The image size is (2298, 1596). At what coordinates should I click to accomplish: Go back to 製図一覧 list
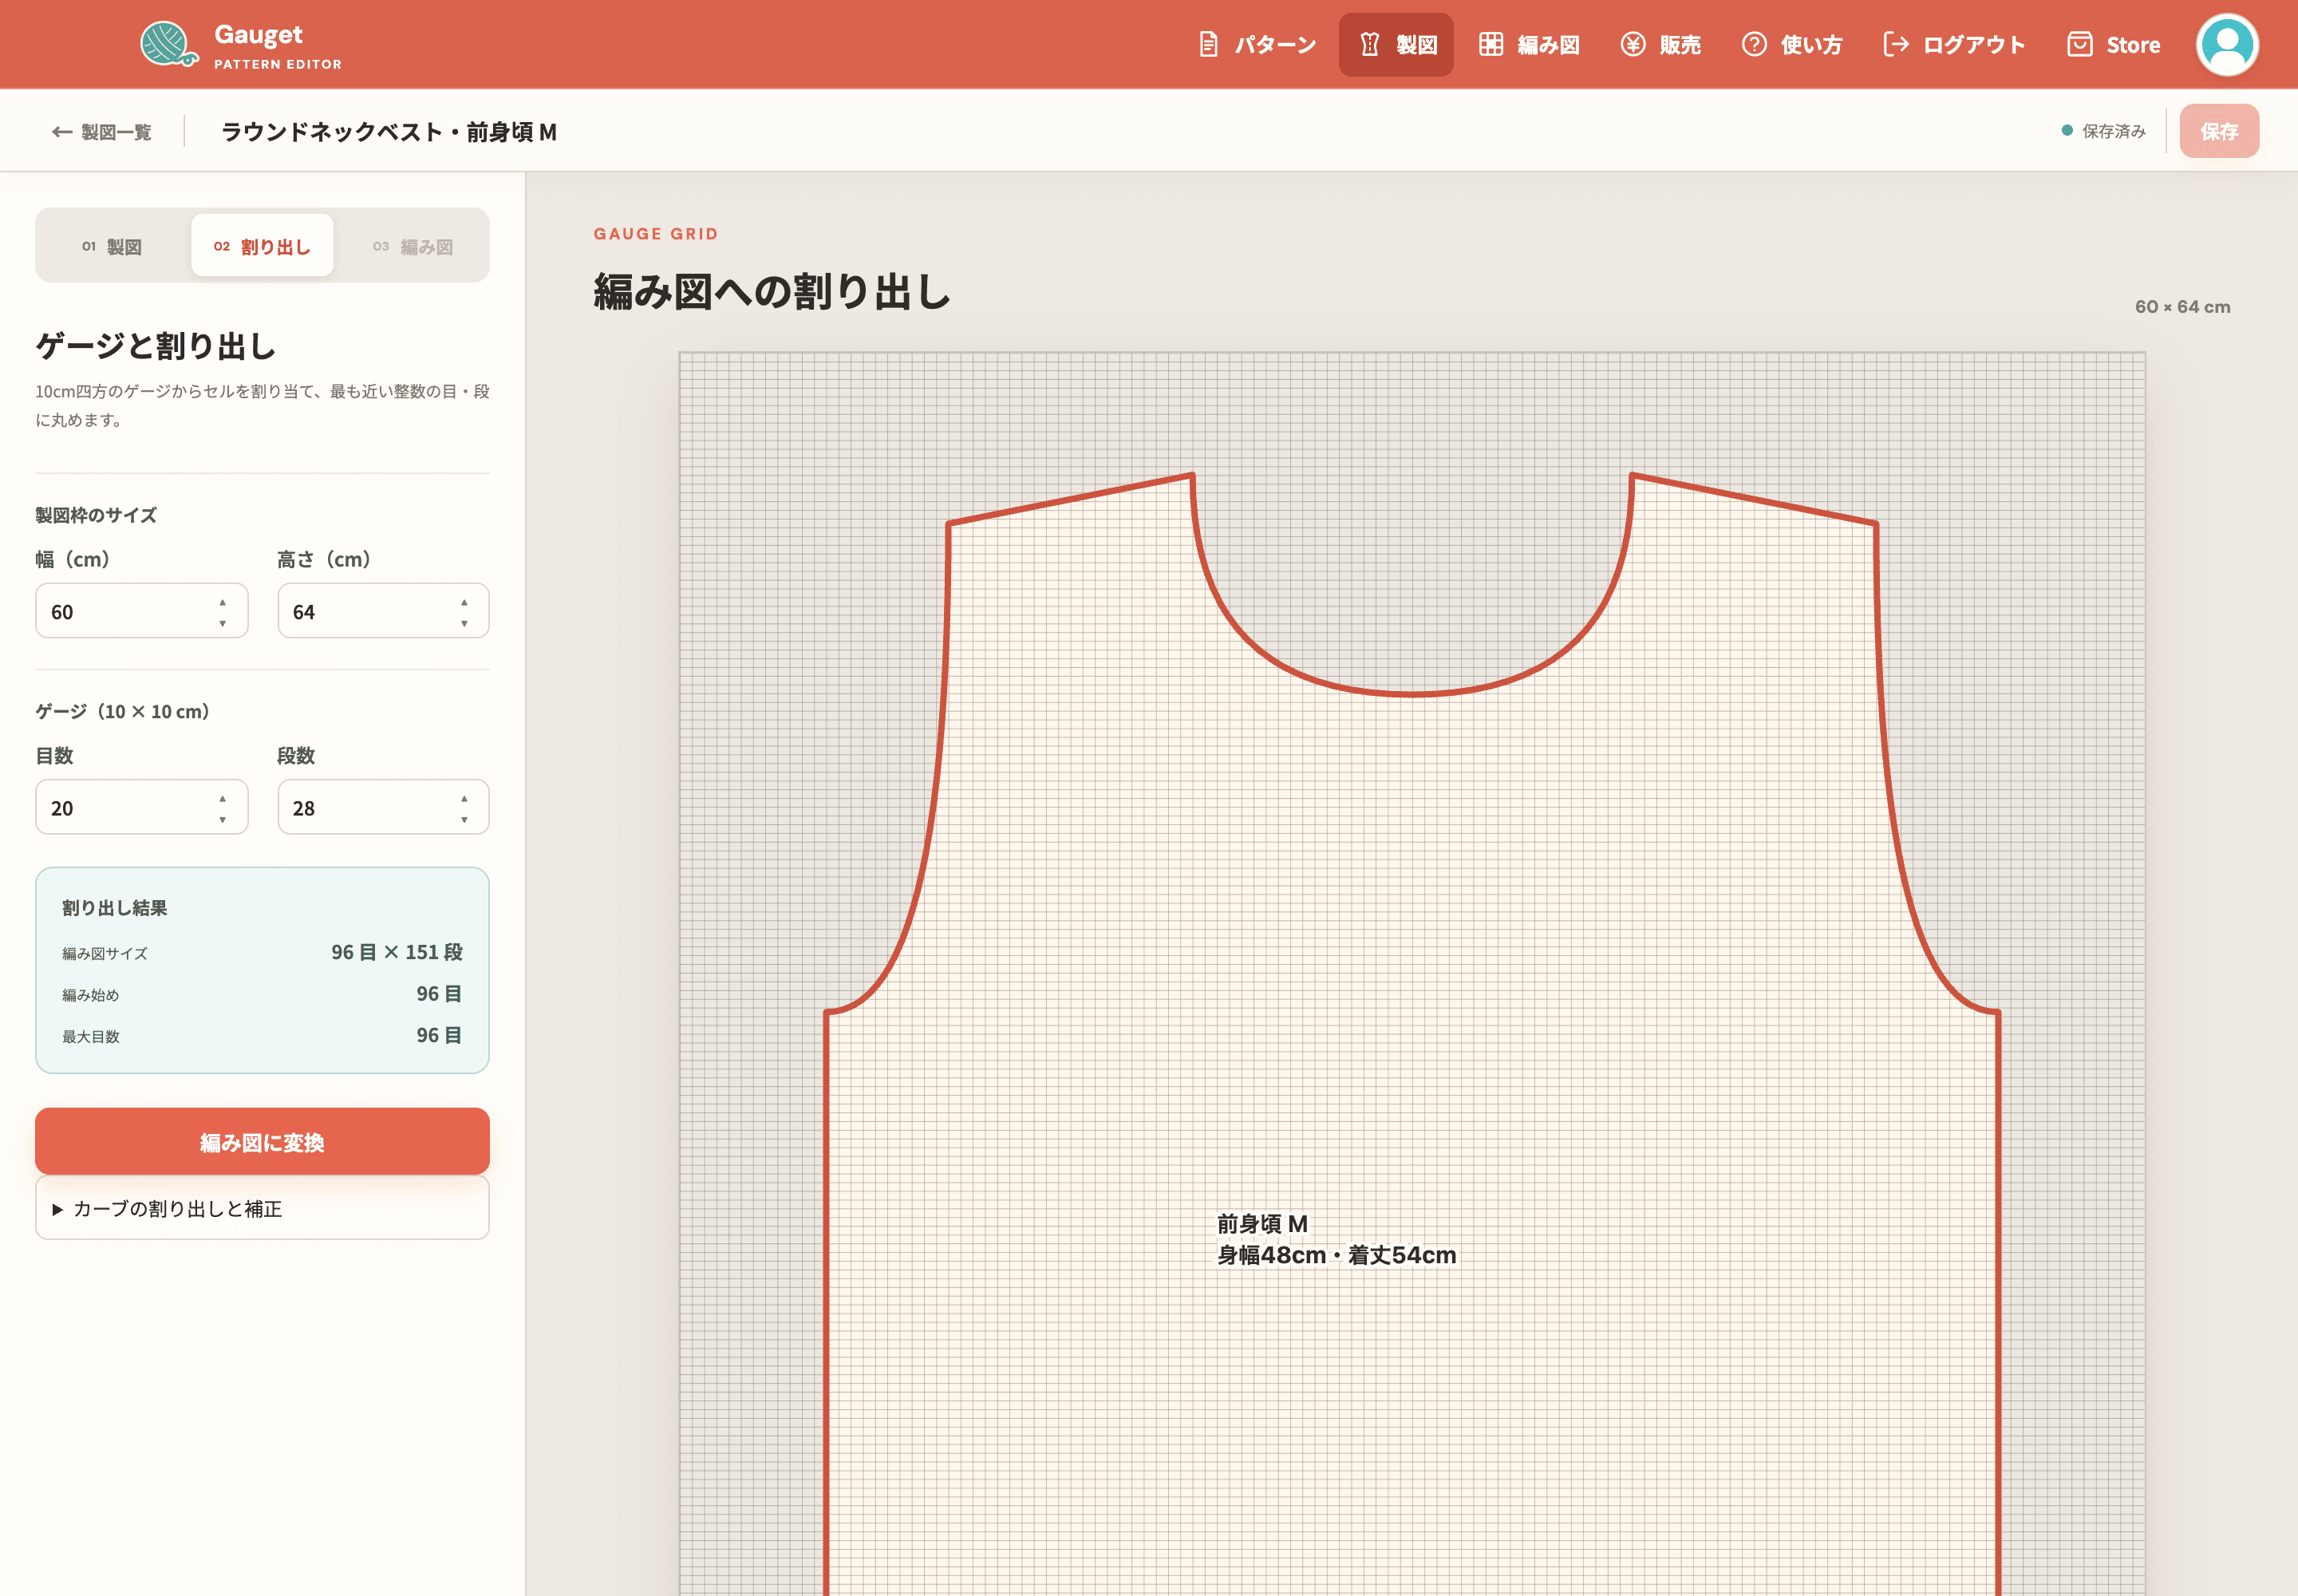(101, 132)
